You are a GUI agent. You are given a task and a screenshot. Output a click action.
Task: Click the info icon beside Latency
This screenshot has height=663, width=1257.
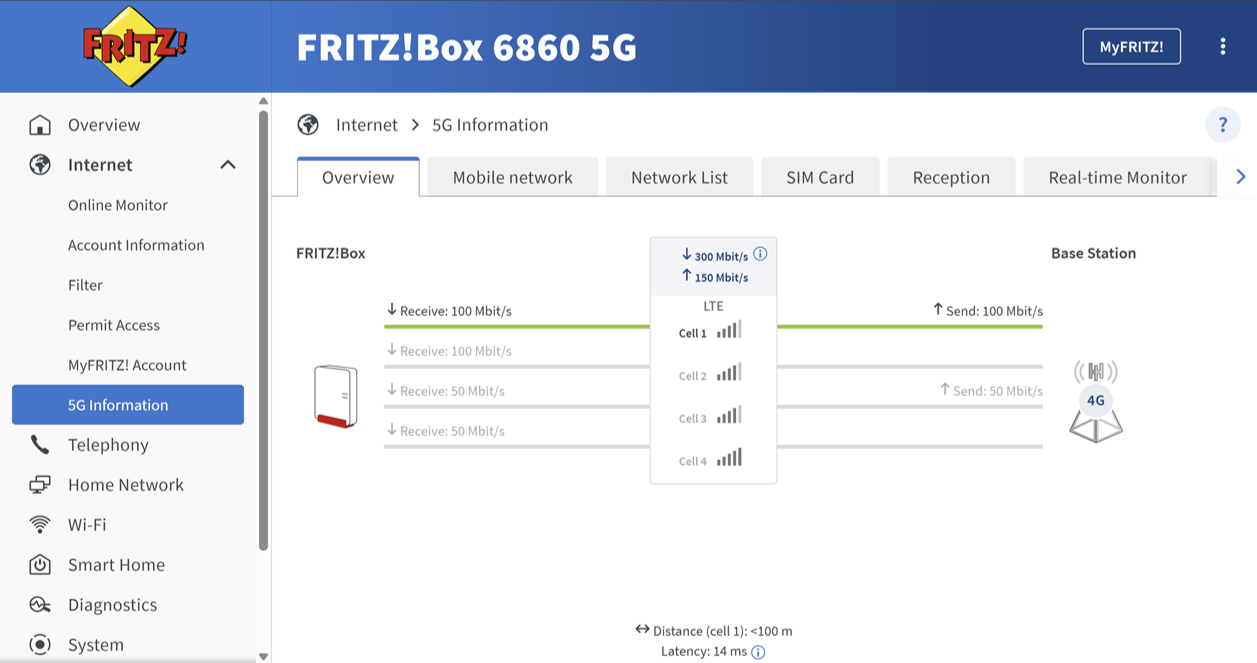point(758,651)
